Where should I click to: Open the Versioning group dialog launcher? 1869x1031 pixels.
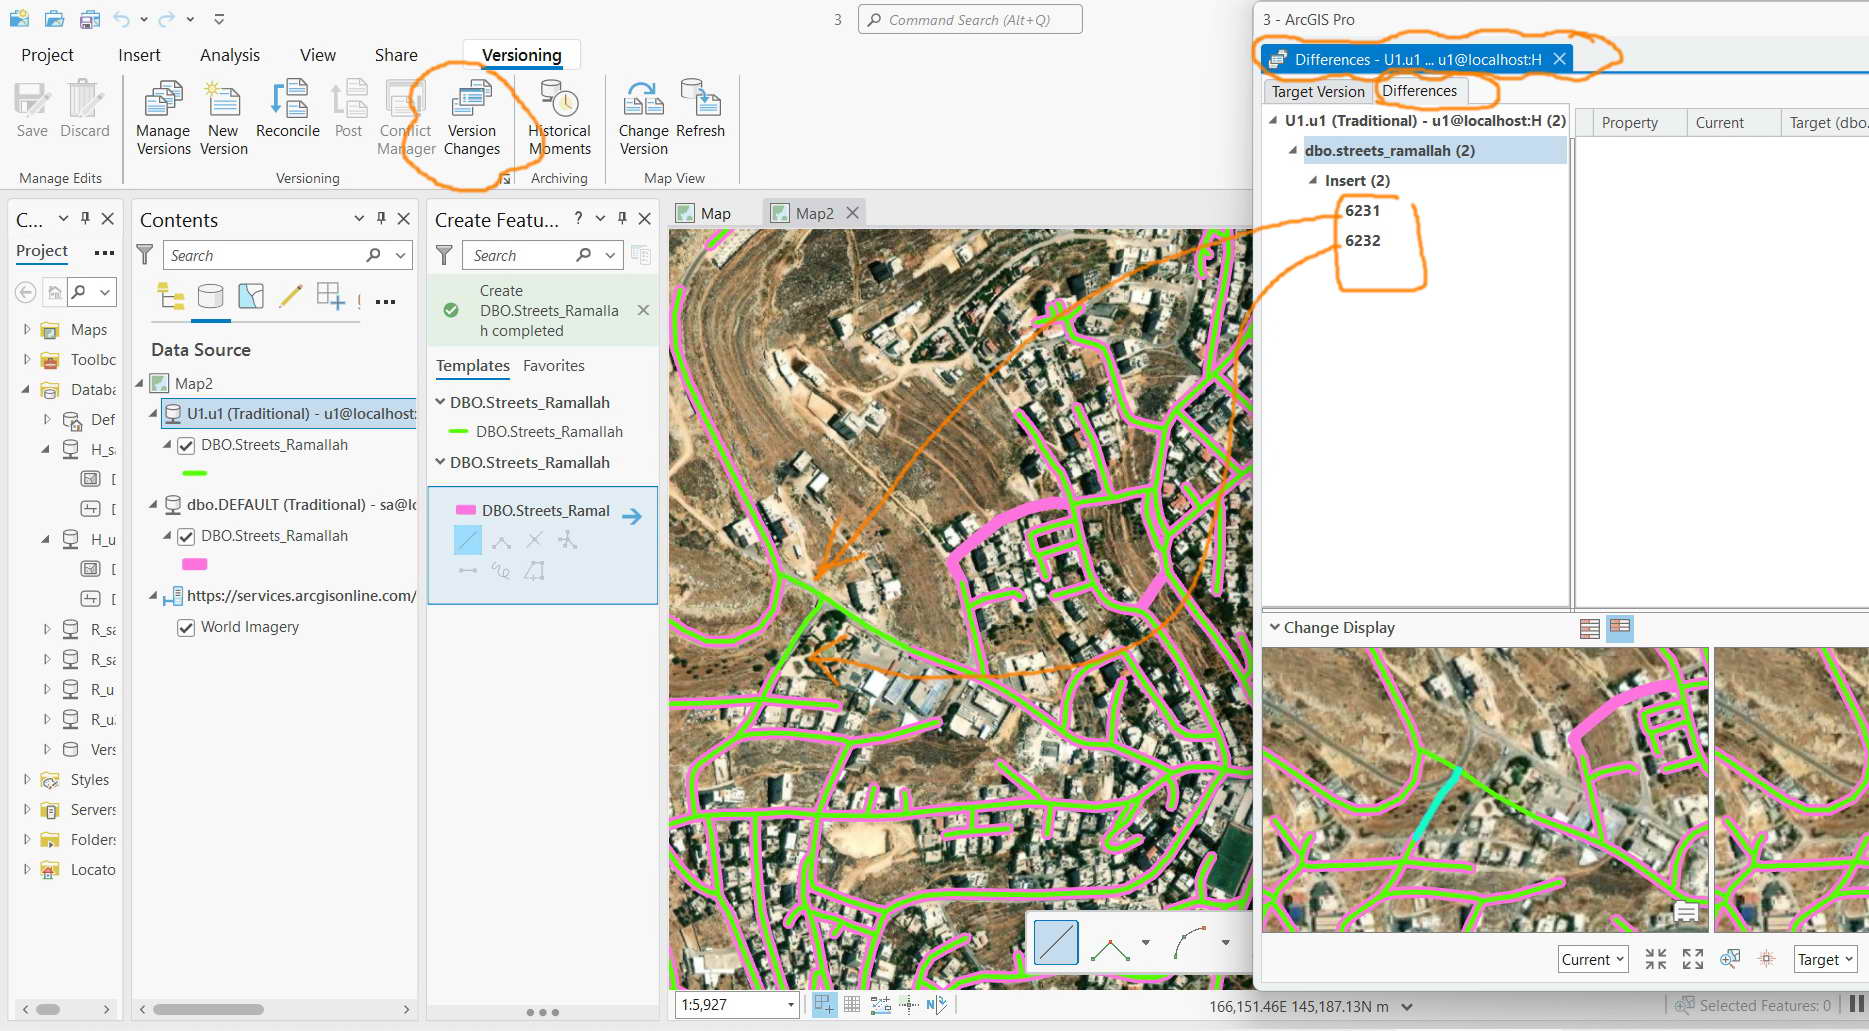point(505,179)
